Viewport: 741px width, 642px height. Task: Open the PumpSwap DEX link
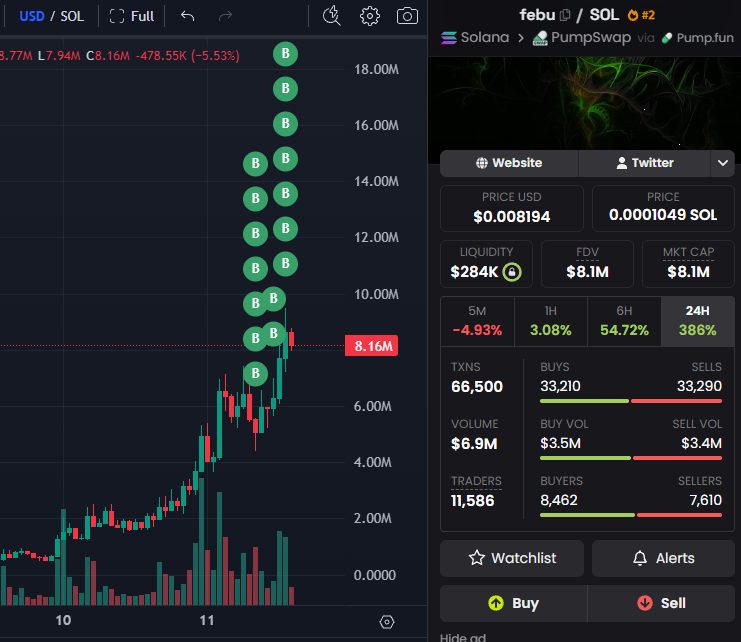[x=582, y=37]
